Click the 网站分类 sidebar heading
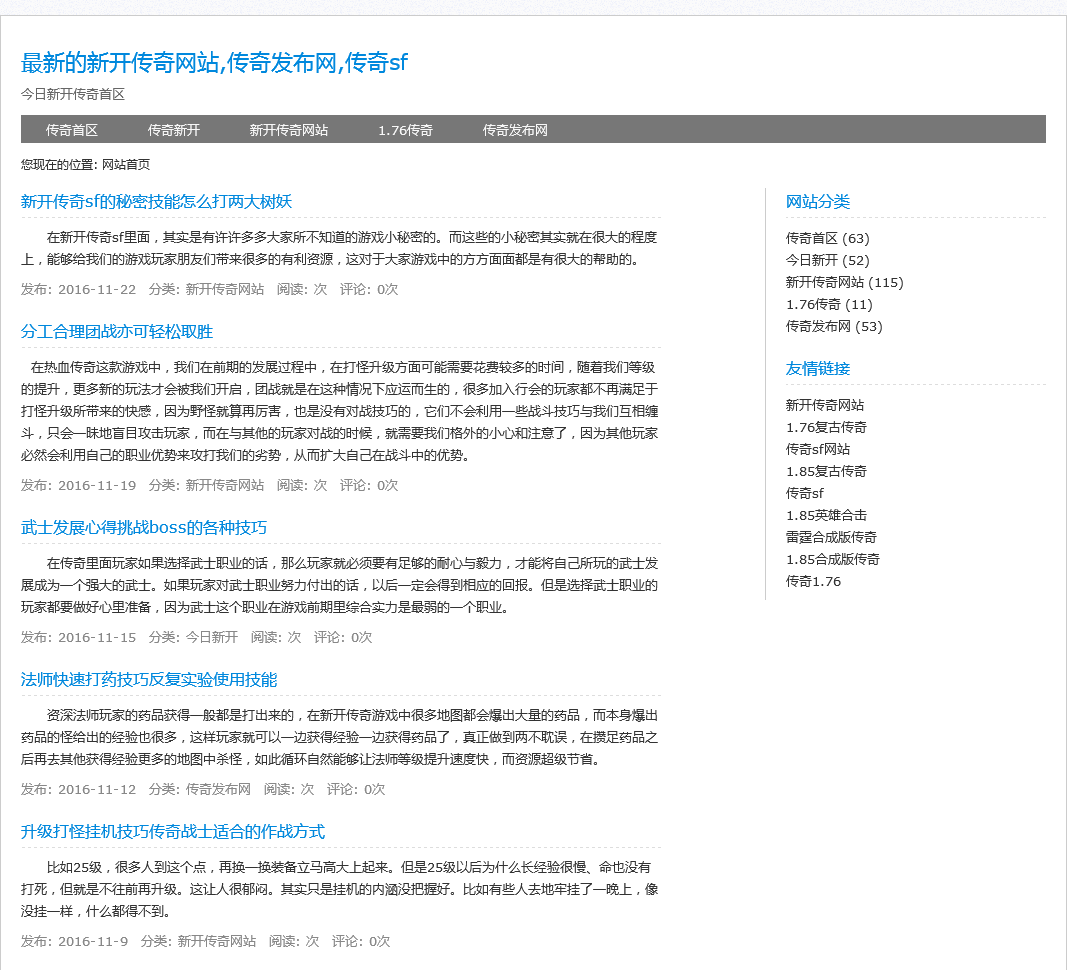Image resolution: width=1067 pixels, height=970 pixels. pos(818,201)
